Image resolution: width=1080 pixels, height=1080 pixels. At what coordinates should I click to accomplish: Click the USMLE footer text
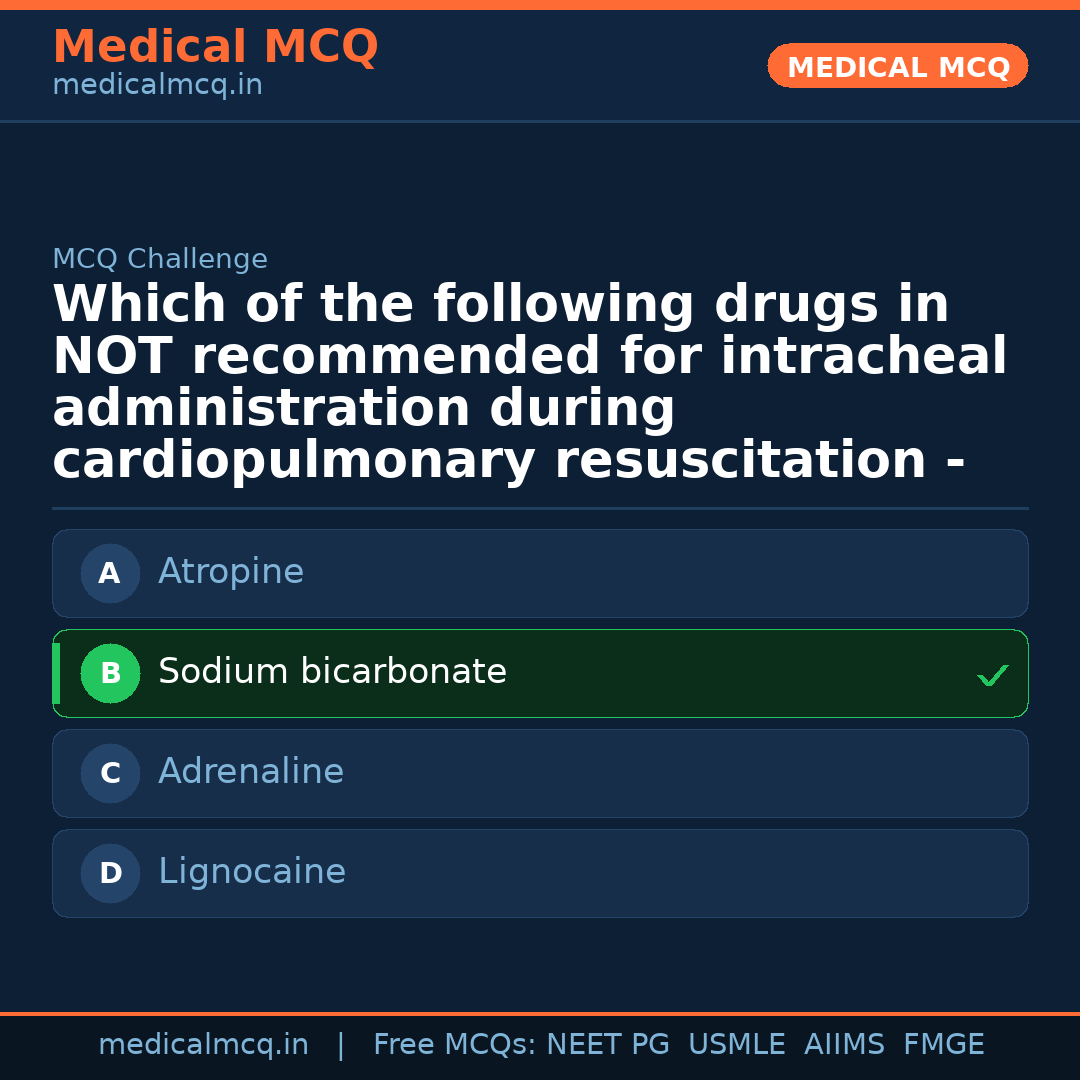click(736, 1045)
